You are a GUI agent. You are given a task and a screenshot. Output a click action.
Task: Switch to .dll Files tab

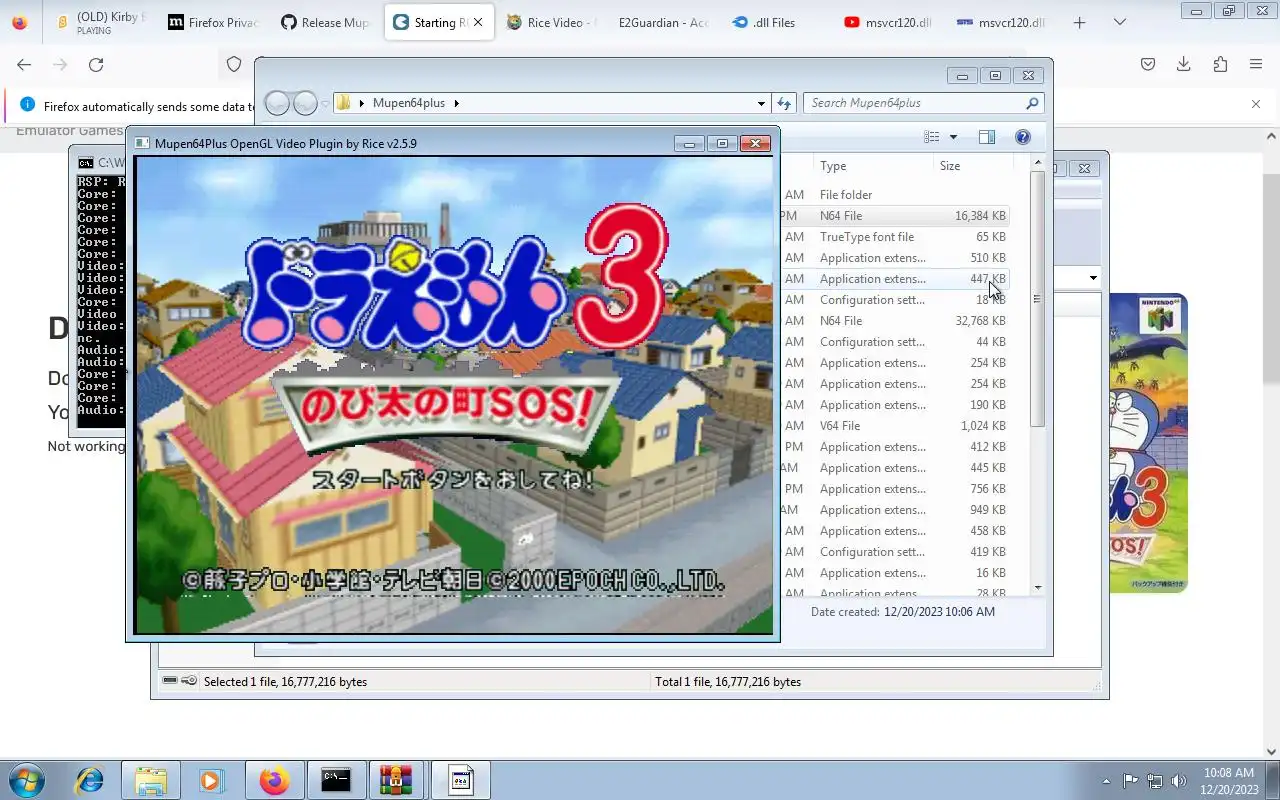tap(775, 23)
